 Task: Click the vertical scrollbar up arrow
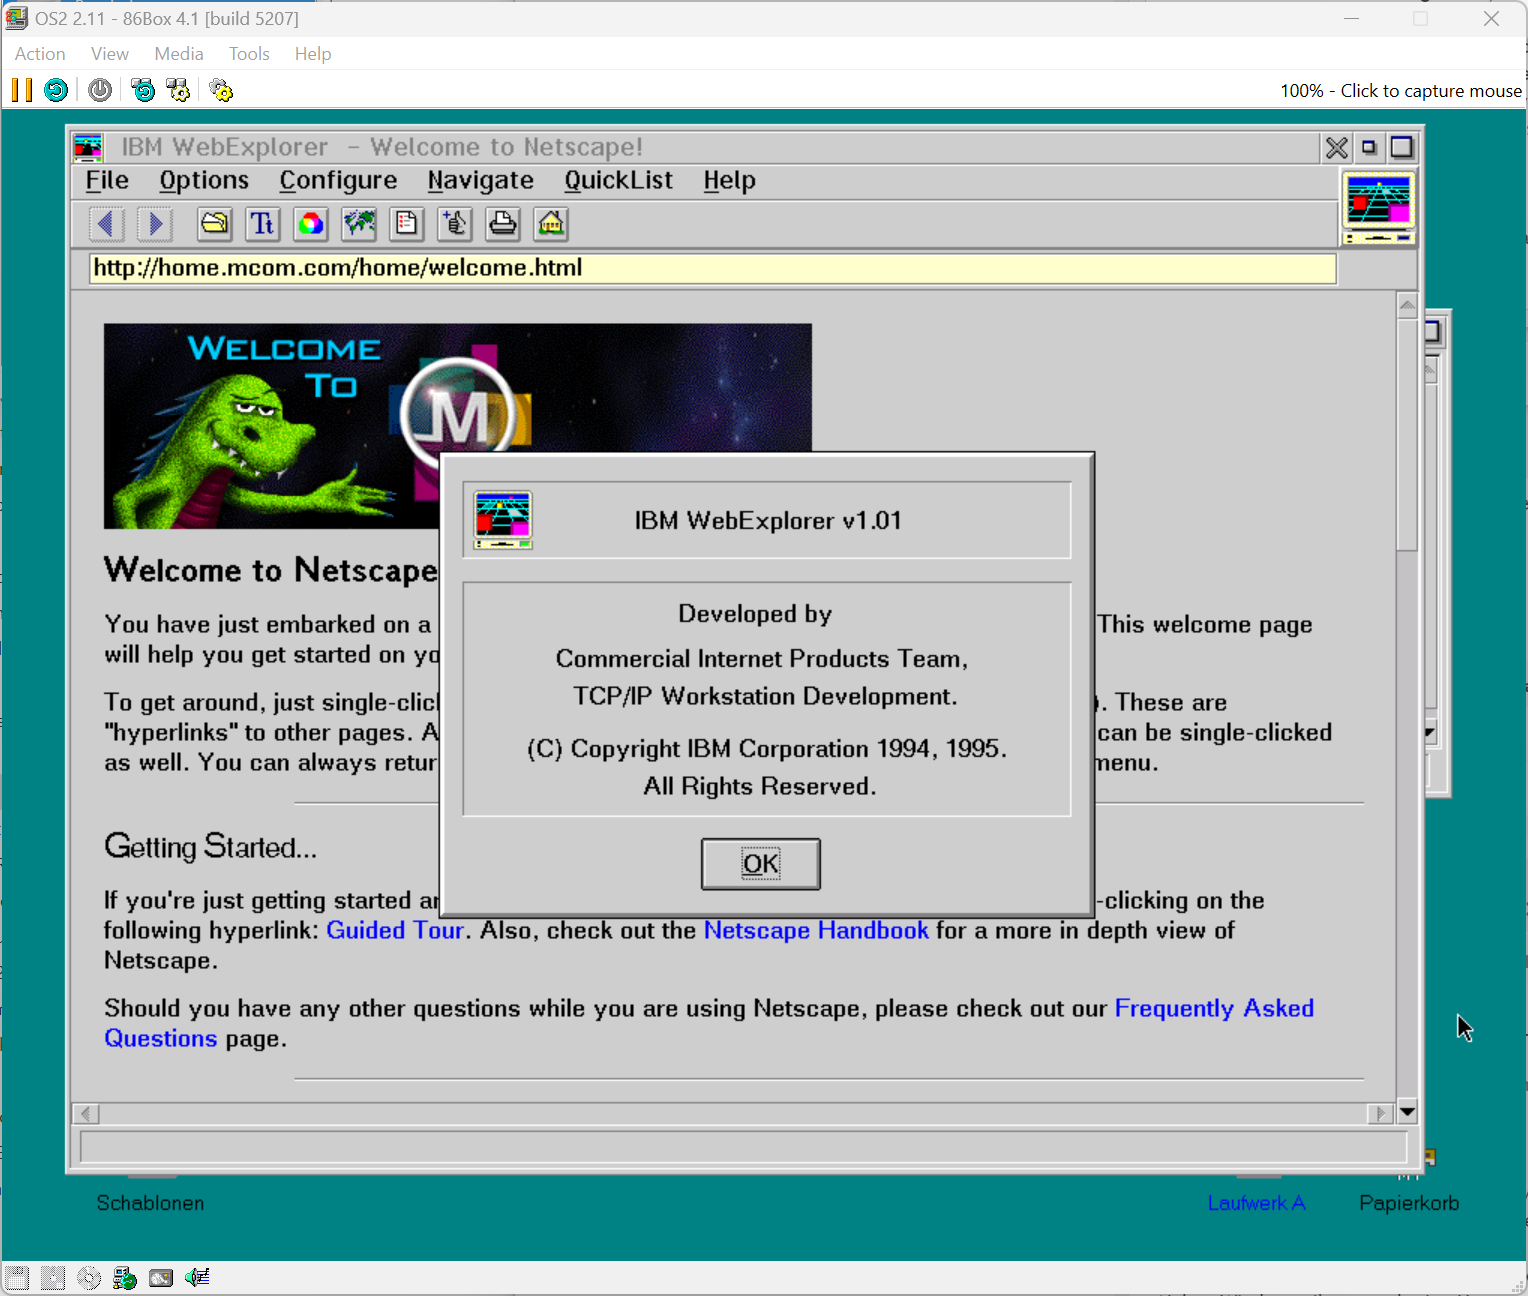[1407, 305]
